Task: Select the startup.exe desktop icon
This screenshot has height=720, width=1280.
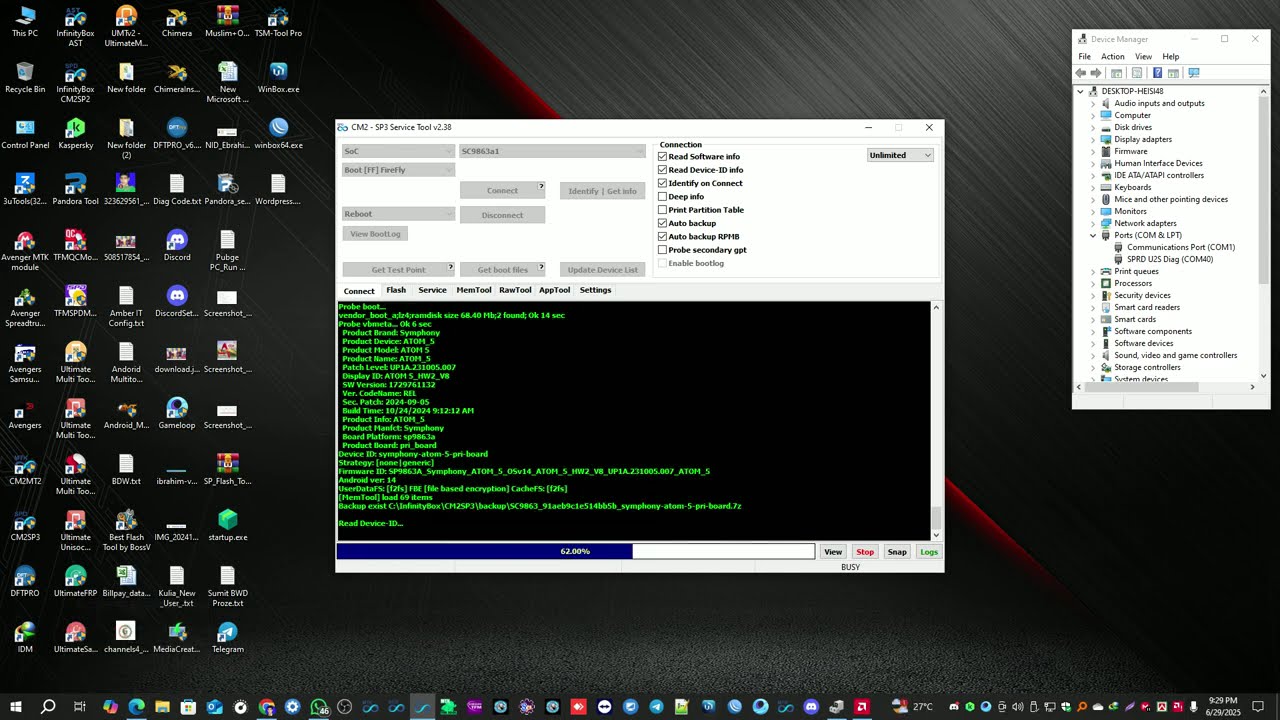Action: coord(227,526)
